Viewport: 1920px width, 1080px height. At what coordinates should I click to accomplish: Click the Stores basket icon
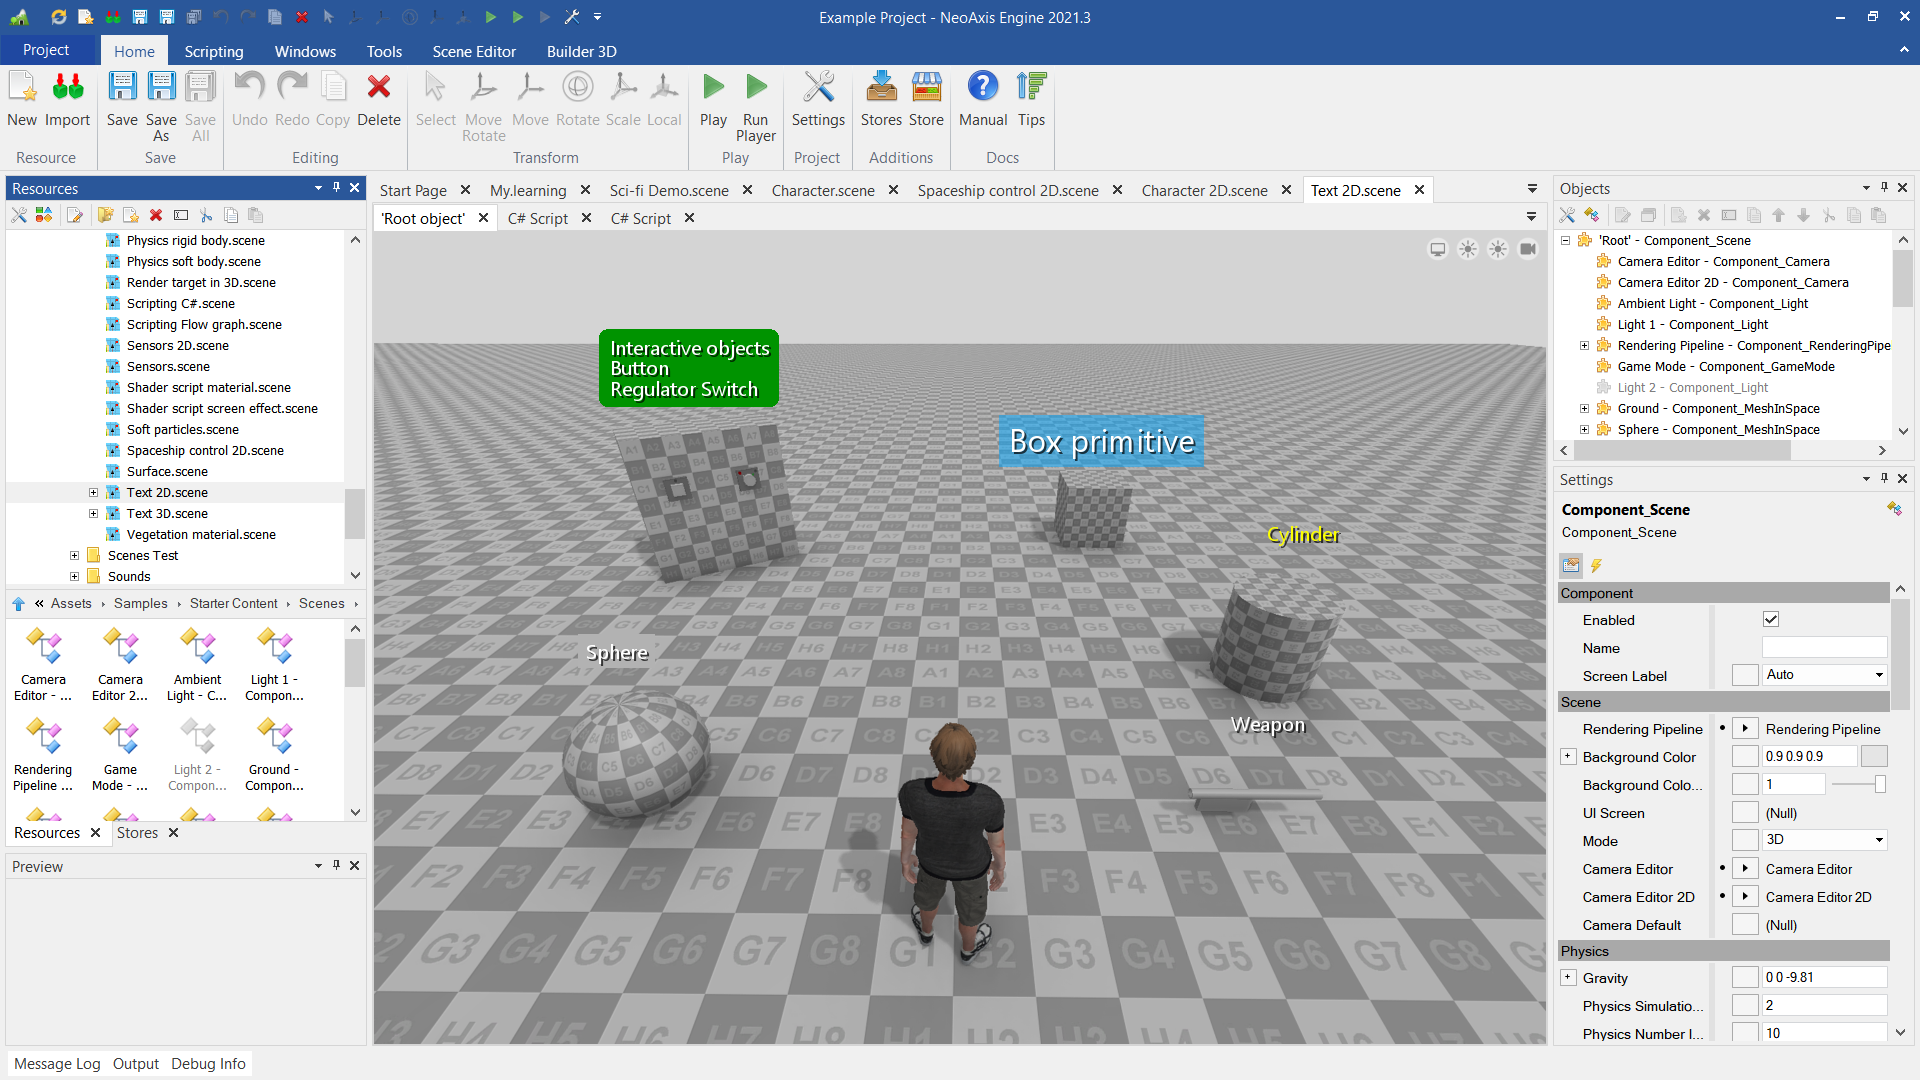(881, 88)
